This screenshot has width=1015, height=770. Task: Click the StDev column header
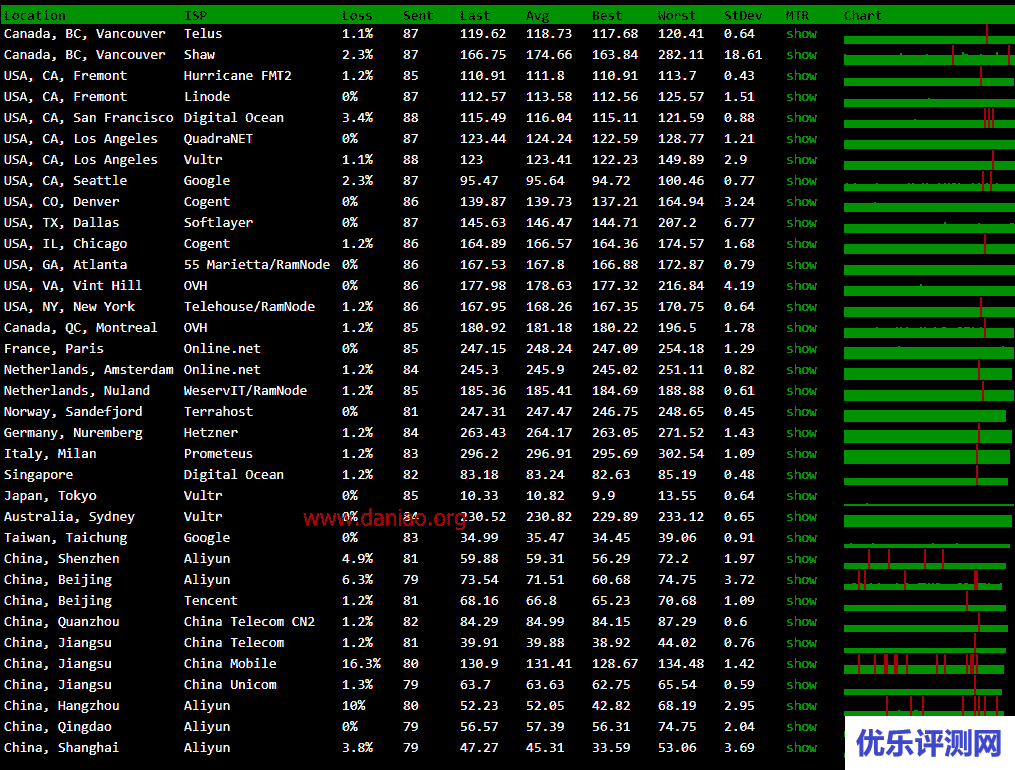coord(743,16)
